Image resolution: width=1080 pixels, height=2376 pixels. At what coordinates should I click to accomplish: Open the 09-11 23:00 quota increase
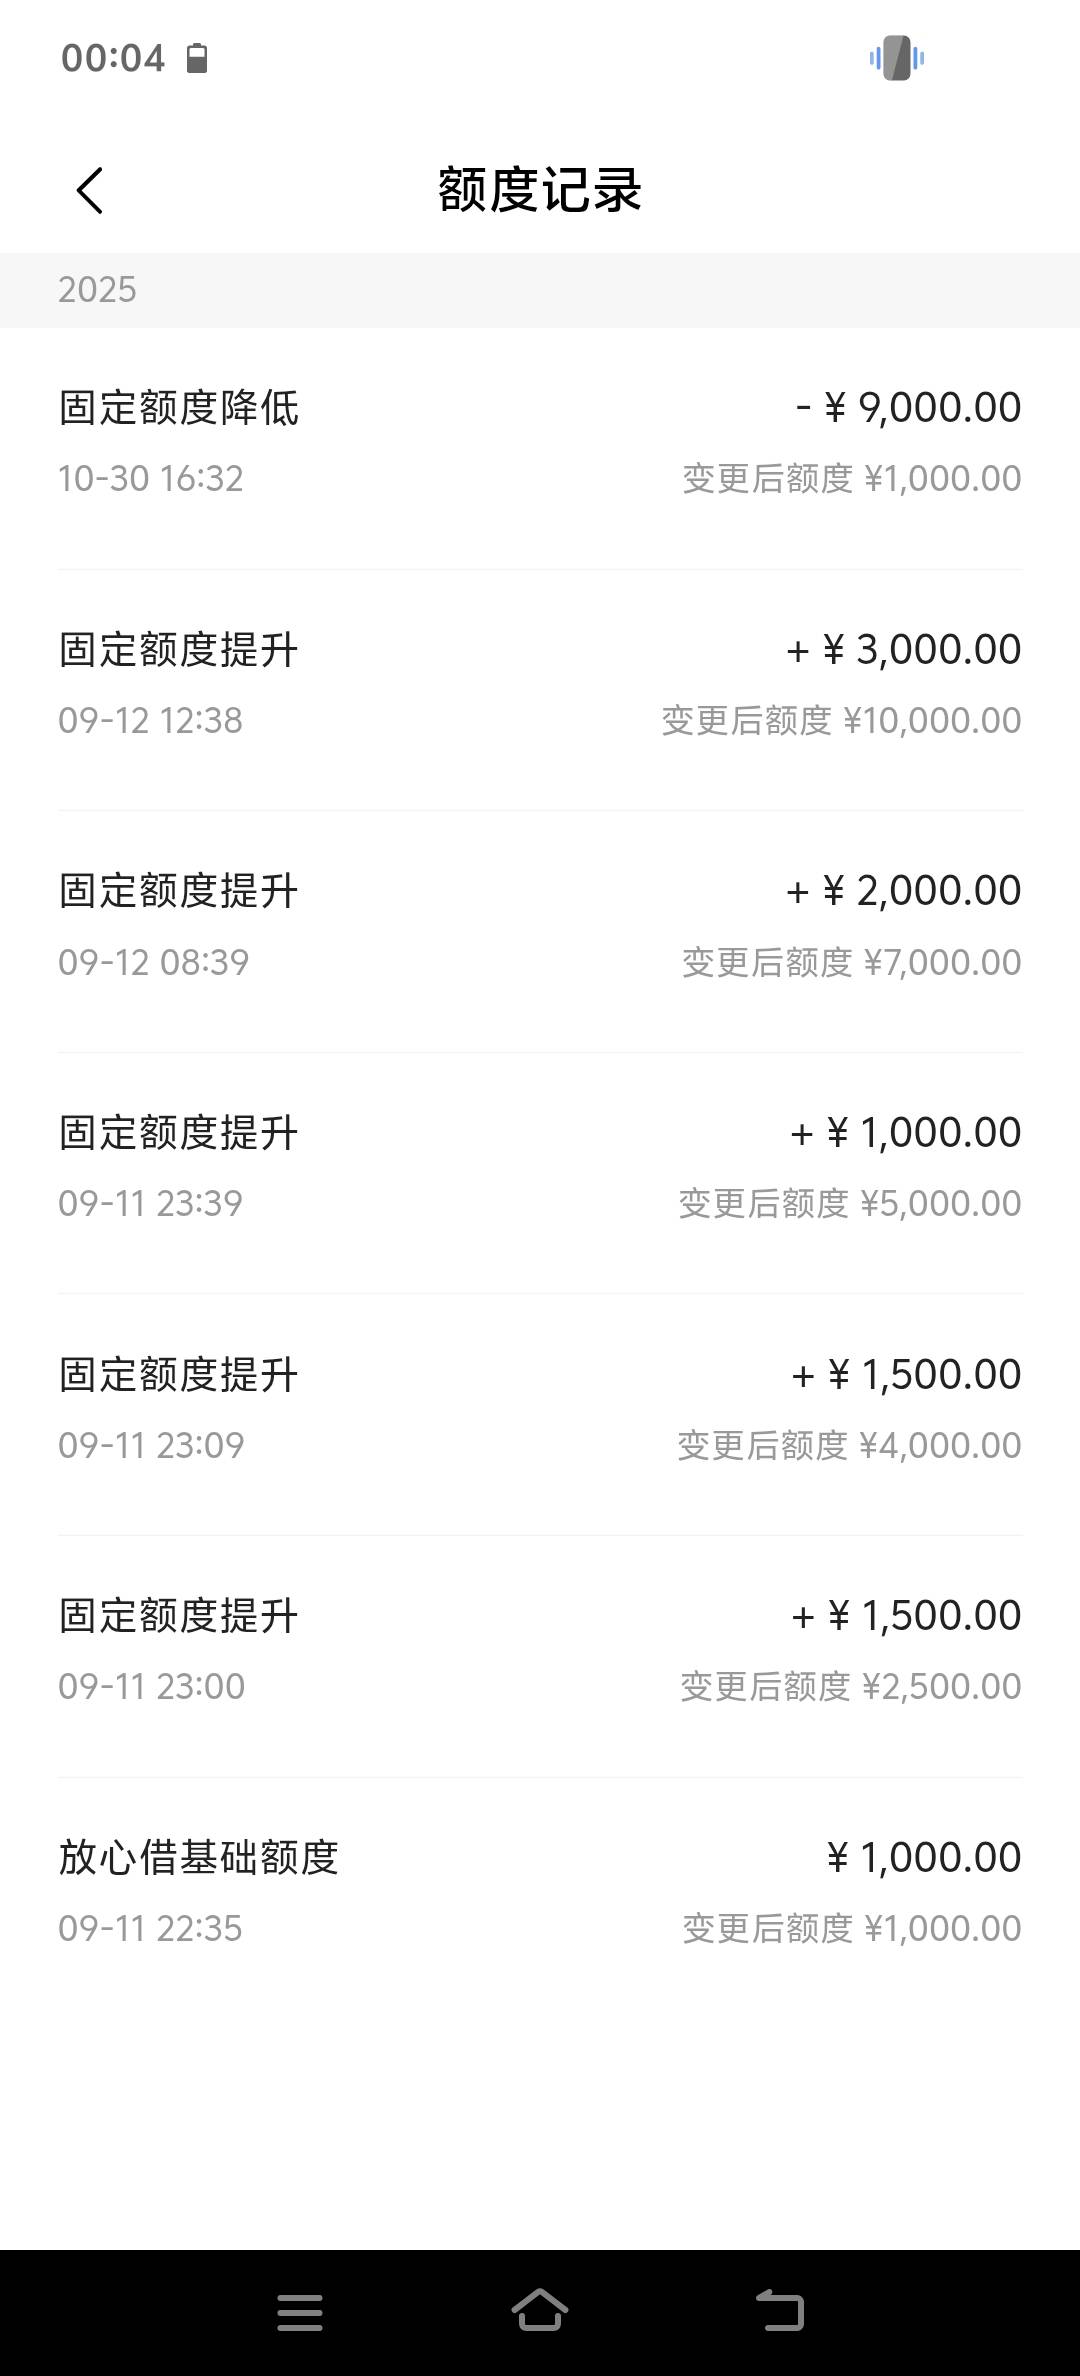click(539, 1650)
